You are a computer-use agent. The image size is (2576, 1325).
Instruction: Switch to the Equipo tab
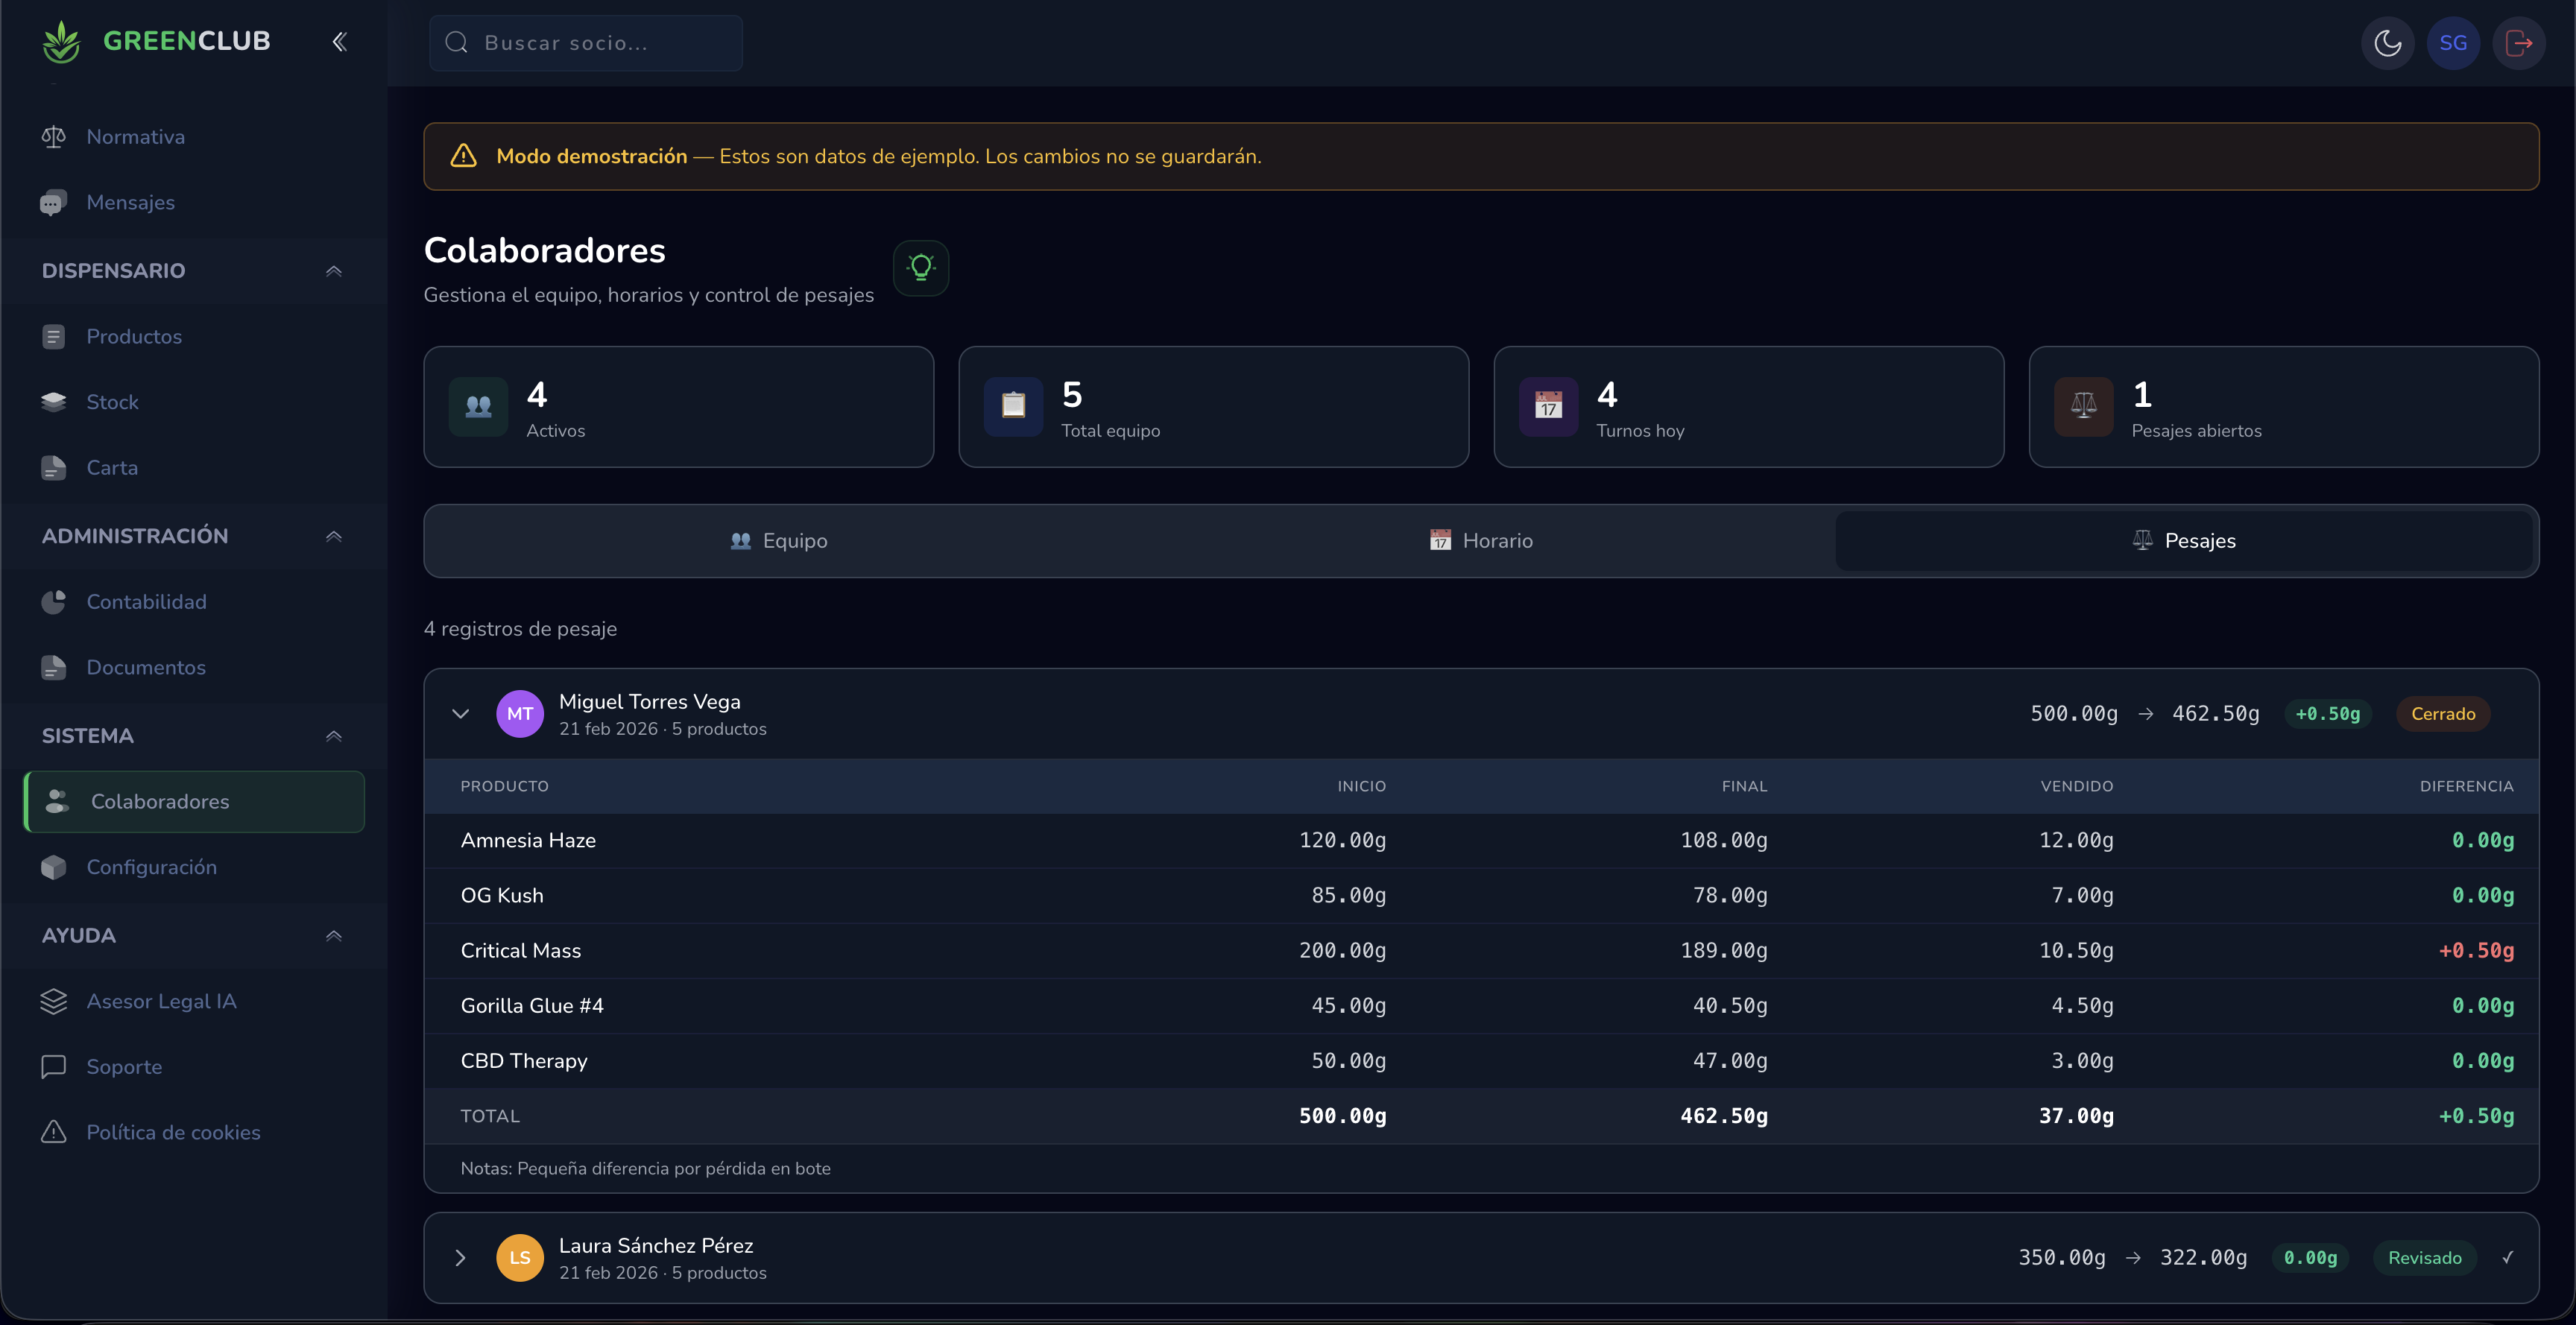(779, 540)
